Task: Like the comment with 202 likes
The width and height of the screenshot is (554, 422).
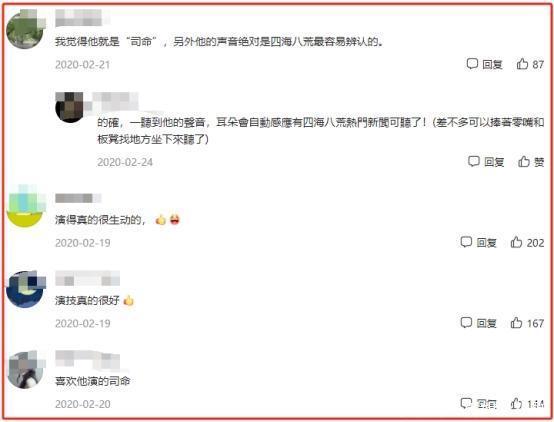Action: coord(516,242)
